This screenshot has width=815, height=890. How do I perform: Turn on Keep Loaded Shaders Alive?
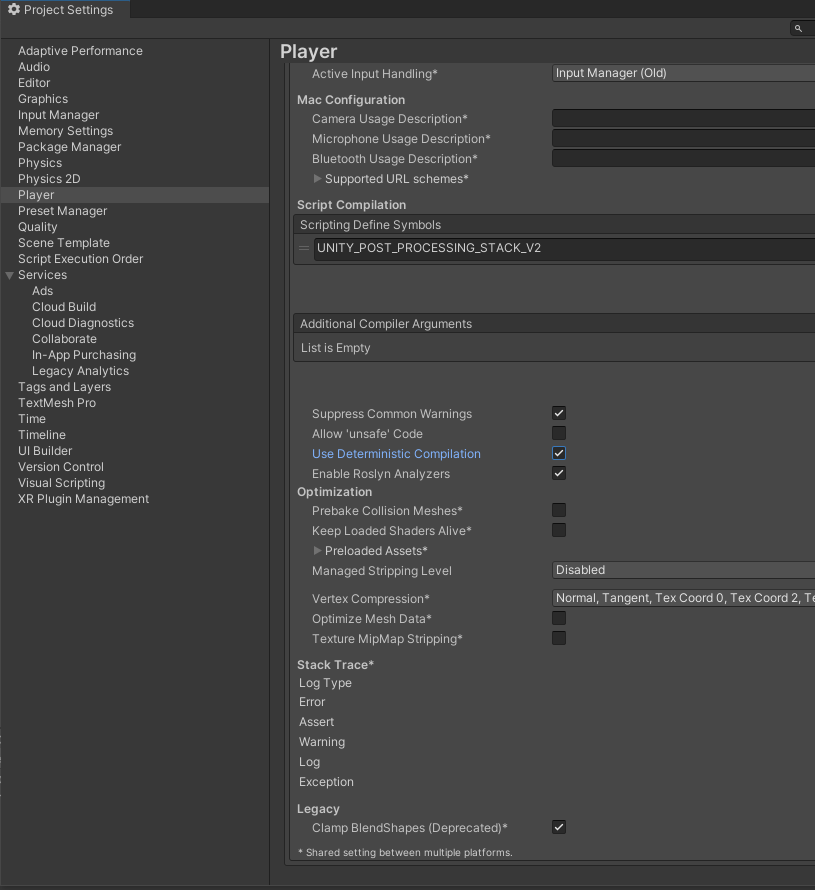coord(558,530)
